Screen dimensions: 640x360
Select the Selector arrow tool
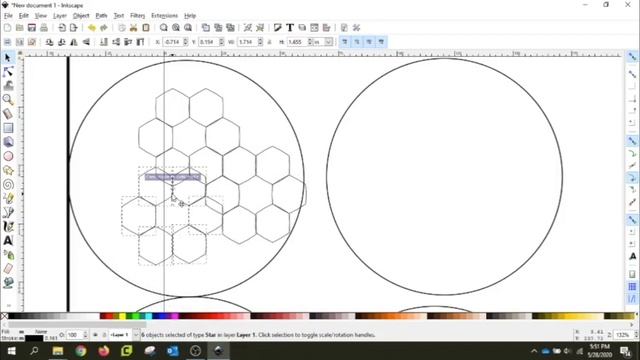(x=8, y=58)
